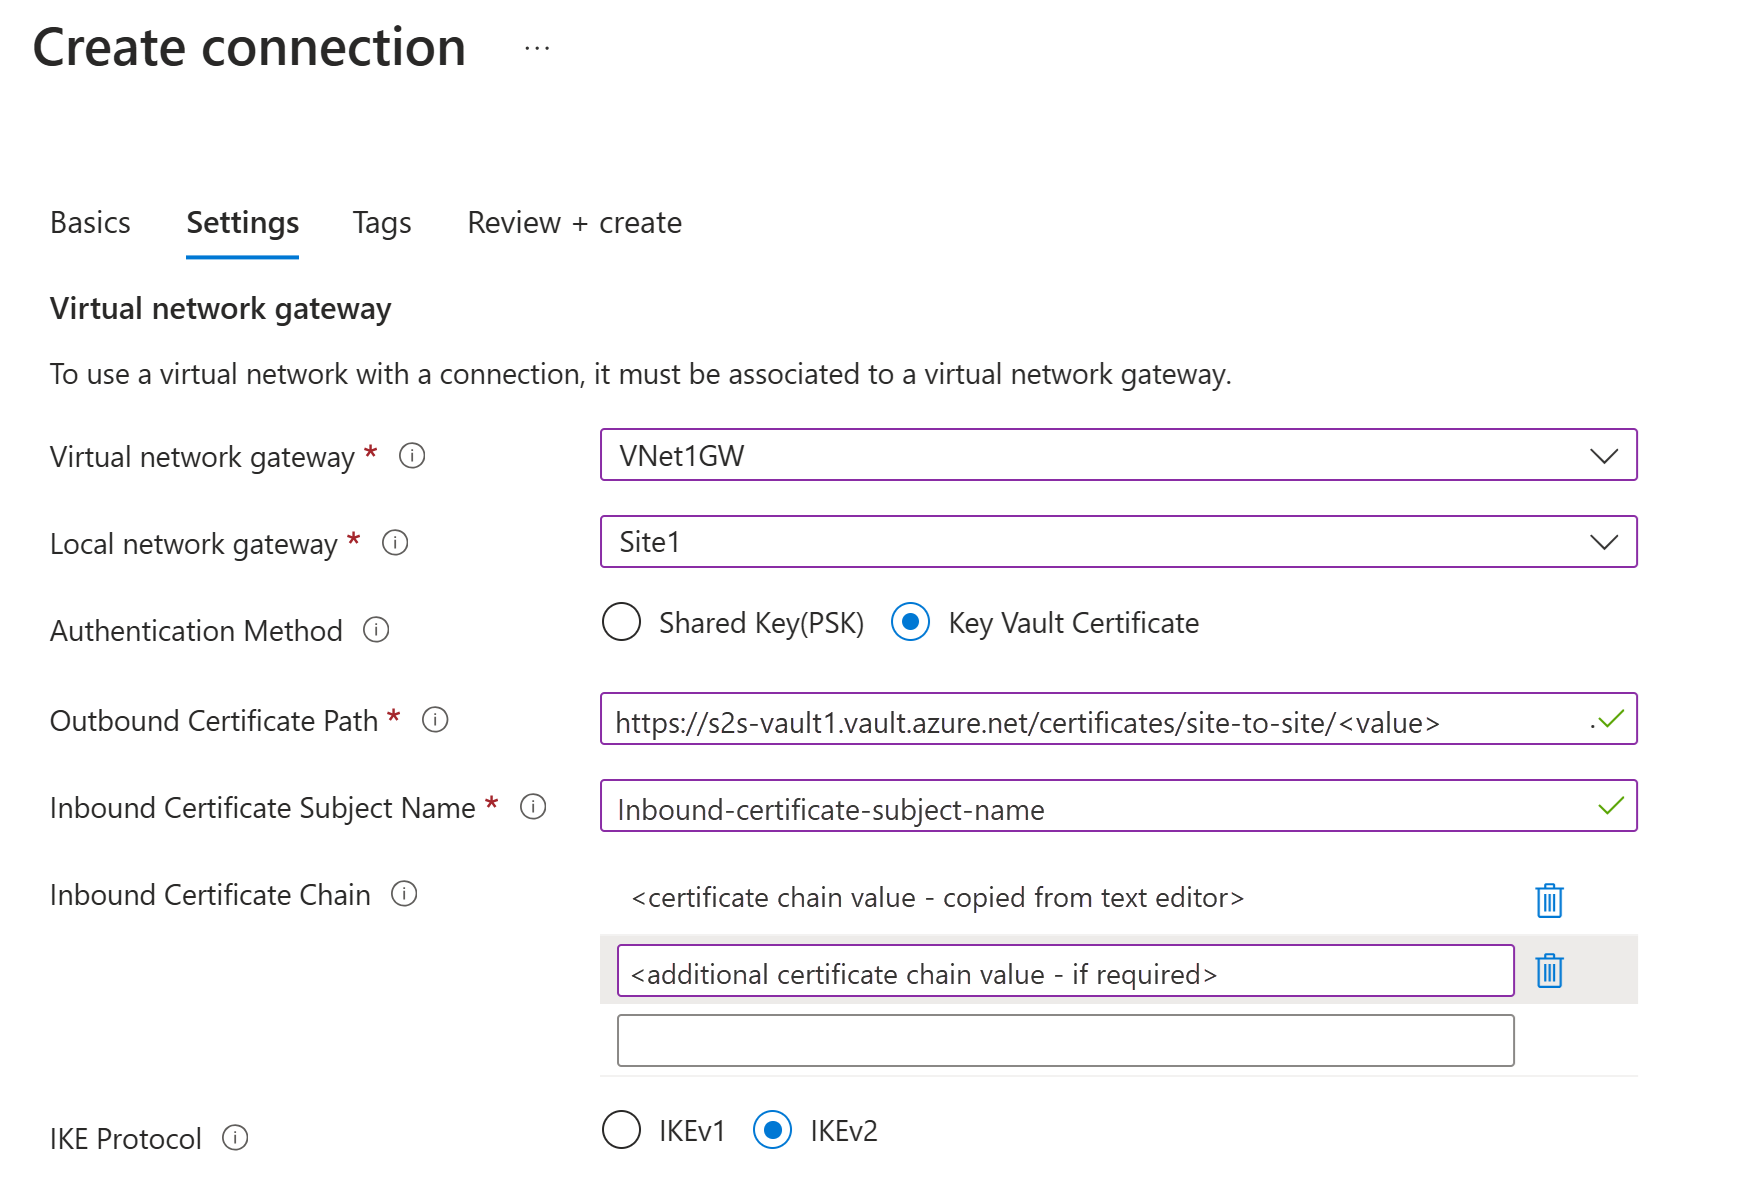
Task: Open the Create connection more options ellipsis
Action: (537, 48)
